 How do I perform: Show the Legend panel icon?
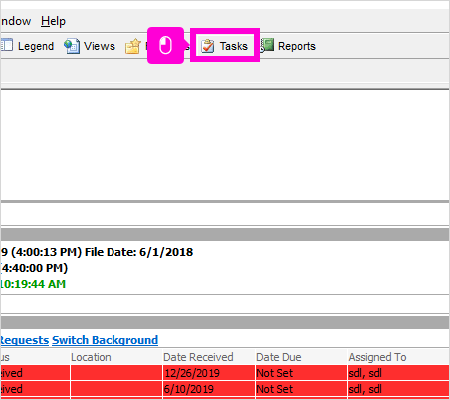[x=7, y=45]
